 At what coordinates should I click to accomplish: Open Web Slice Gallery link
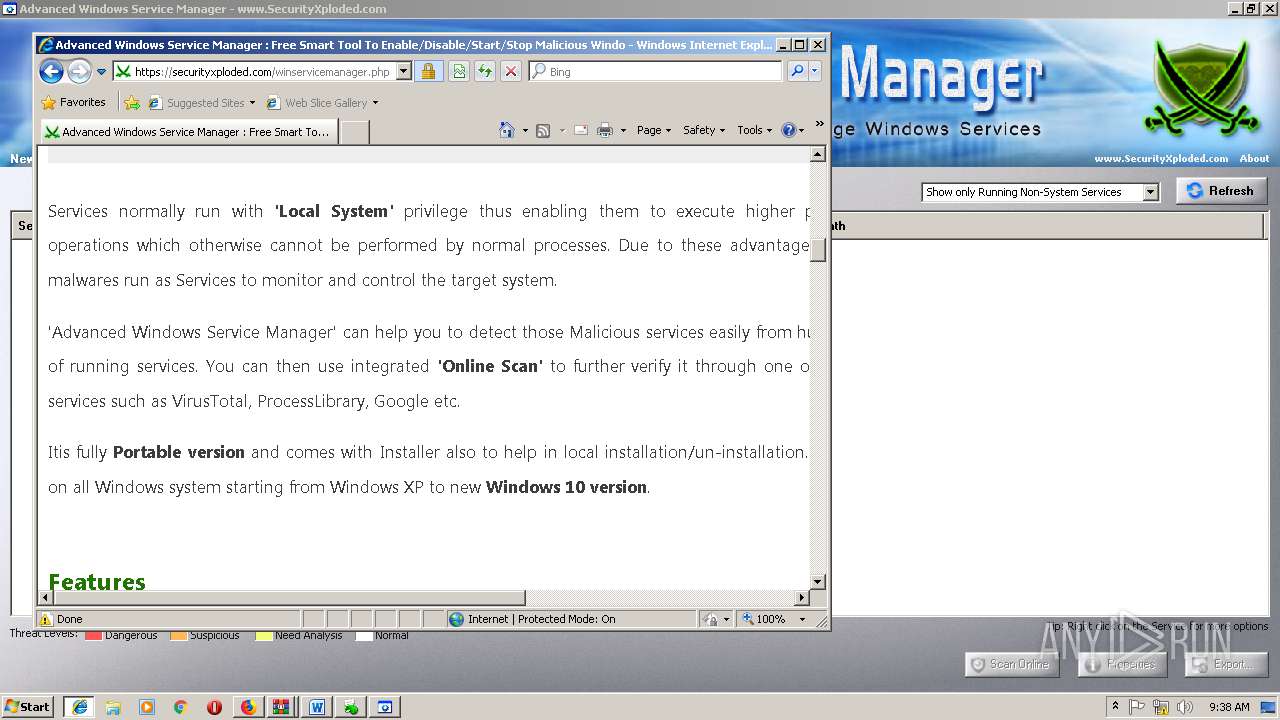[x=322, y=102]
